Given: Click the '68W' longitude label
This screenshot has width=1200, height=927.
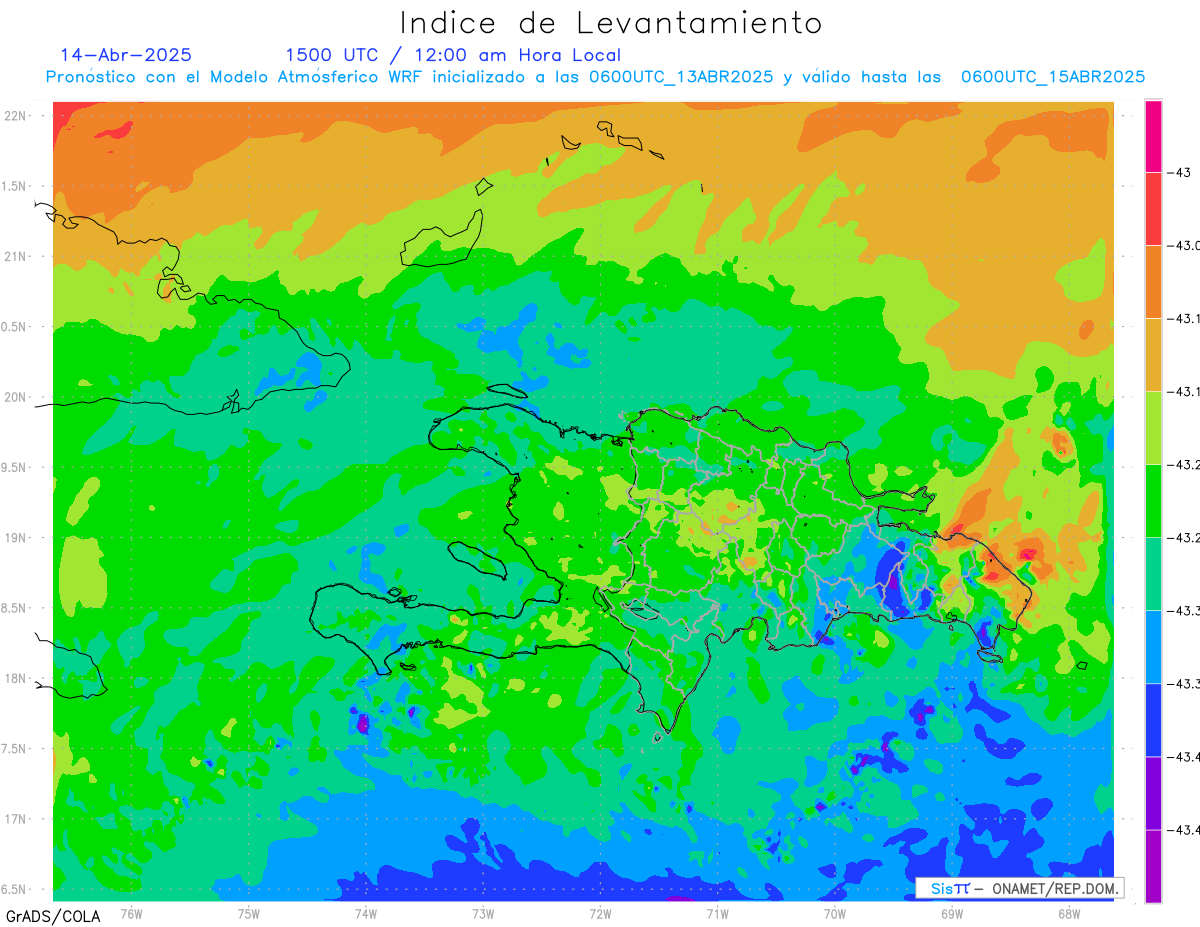Looking at the screenshot, I should coord(1068,914).
